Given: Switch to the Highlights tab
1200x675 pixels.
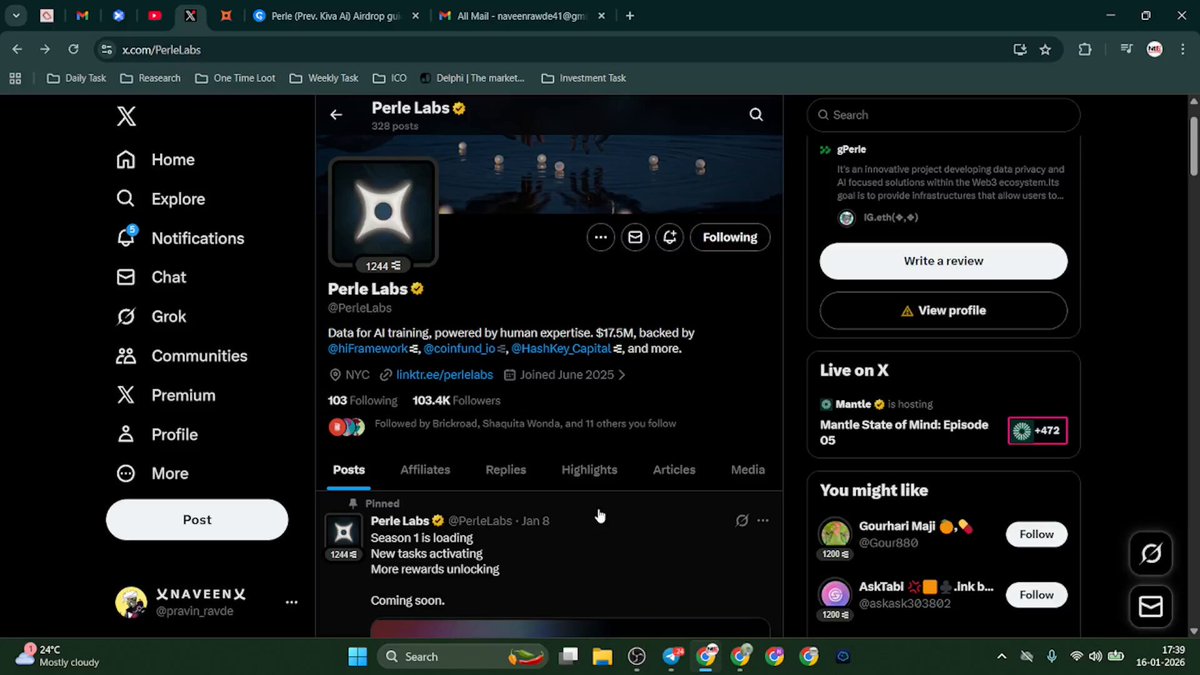Looking at the screenshot, I should pyautogui.click(x=589, y=470).
